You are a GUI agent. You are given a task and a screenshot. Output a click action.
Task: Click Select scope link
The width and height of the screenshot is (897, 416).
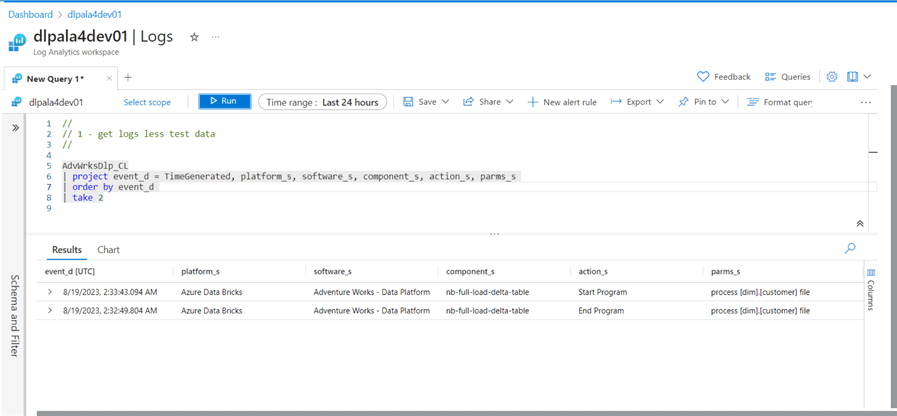point(147,102)
